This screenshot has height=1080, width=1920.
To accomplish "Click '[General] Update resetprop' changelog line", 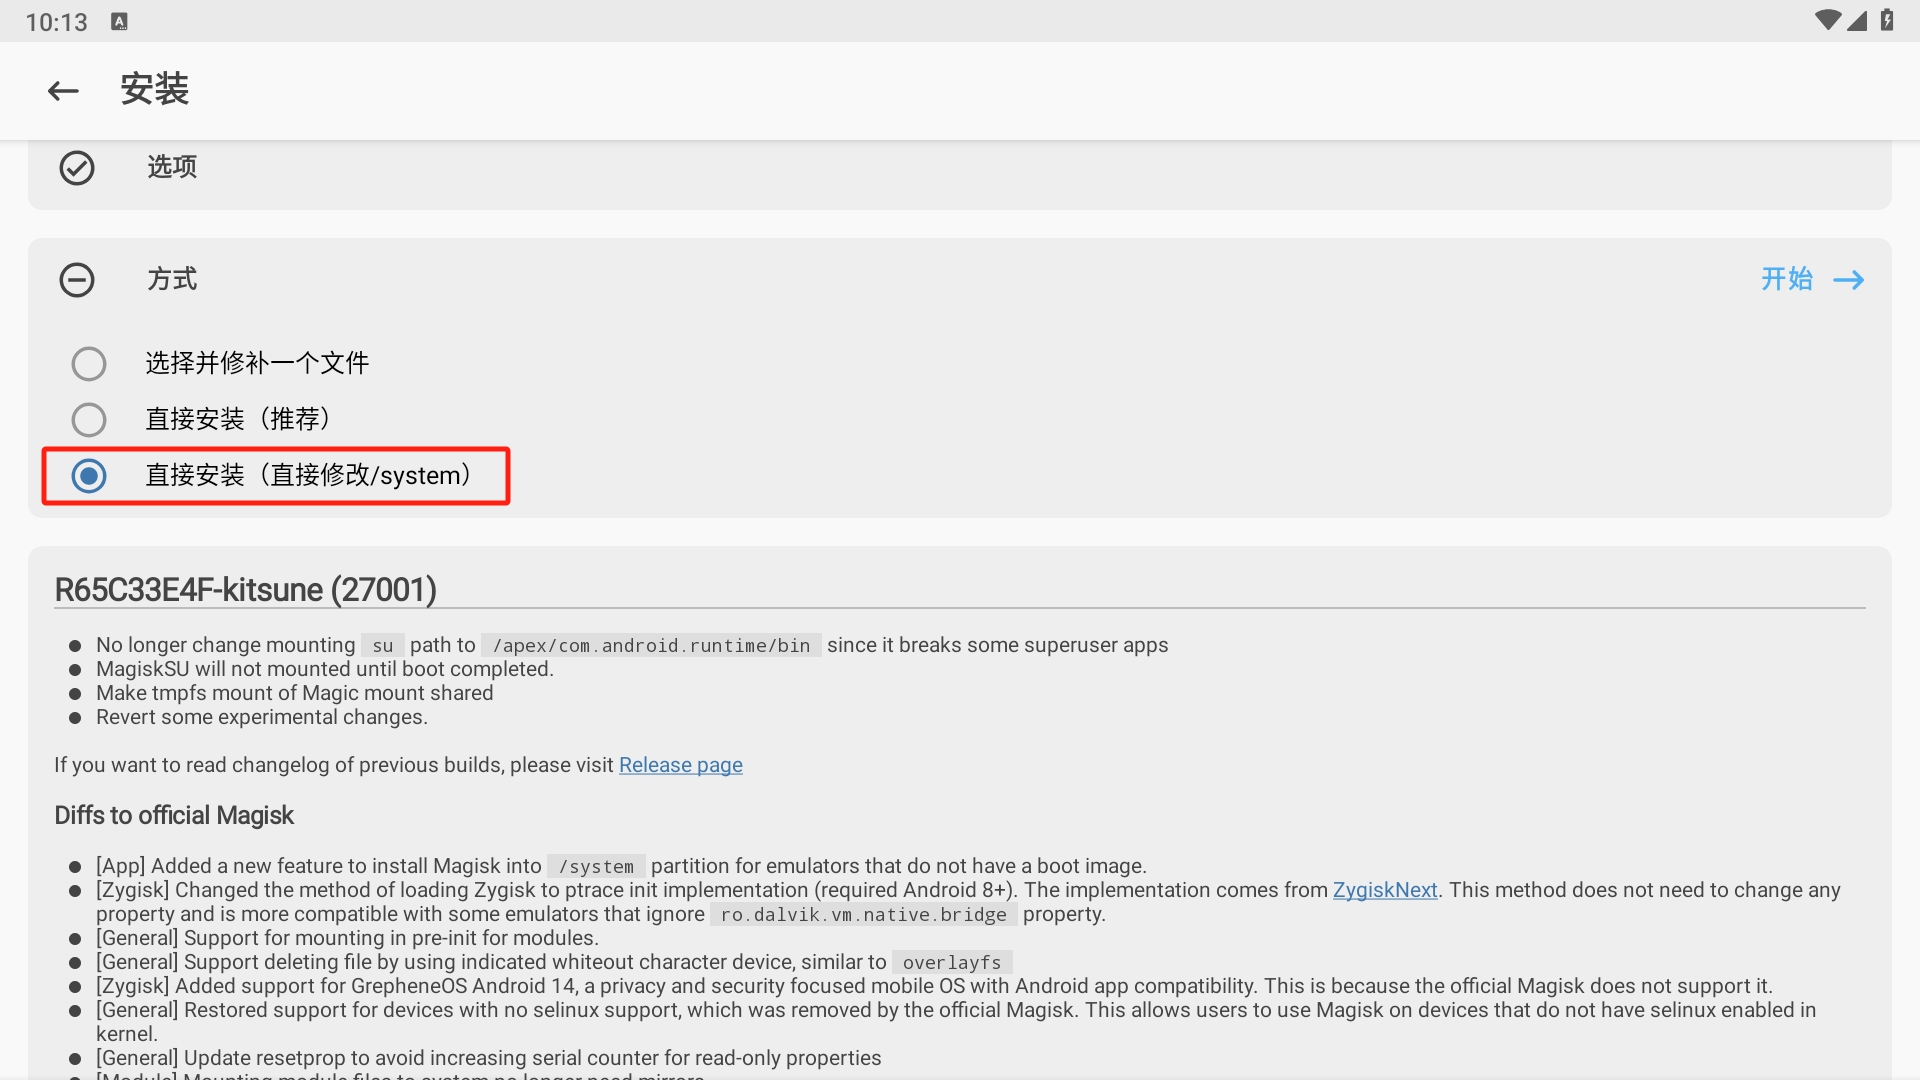I will [489, 1058].
